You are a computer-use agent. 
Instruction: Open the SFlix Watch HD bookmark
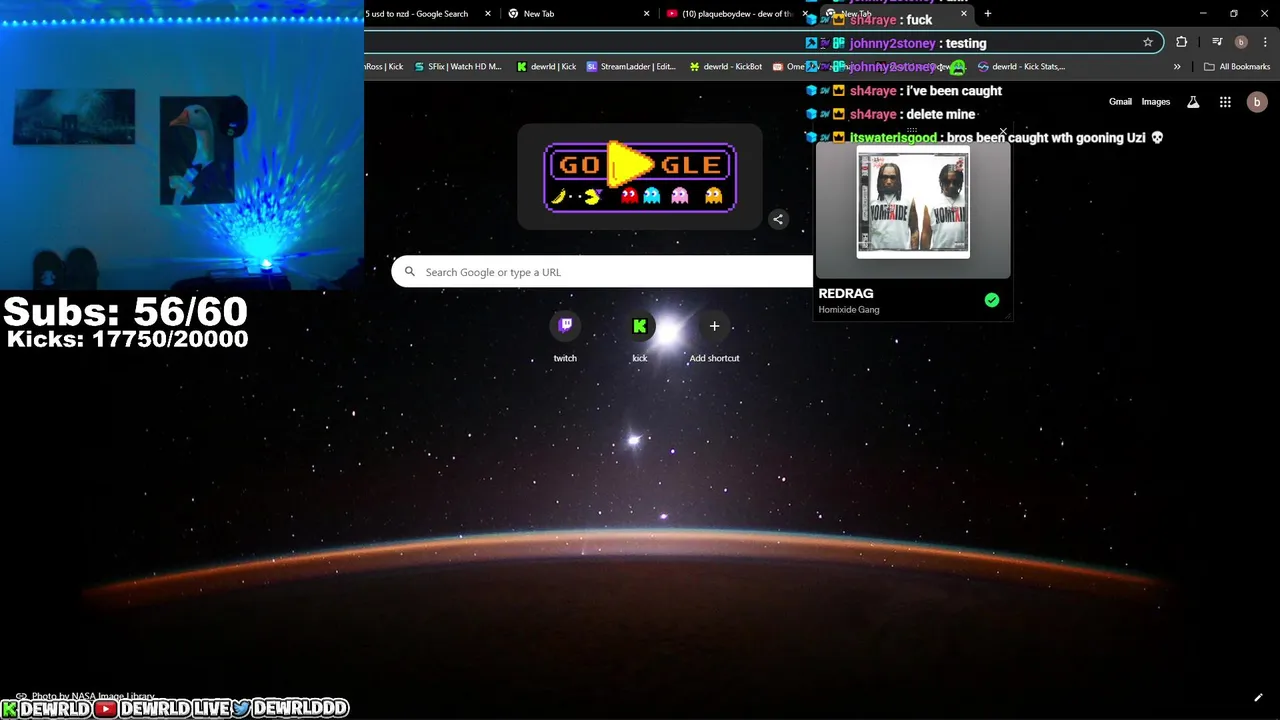coord(458,67)
